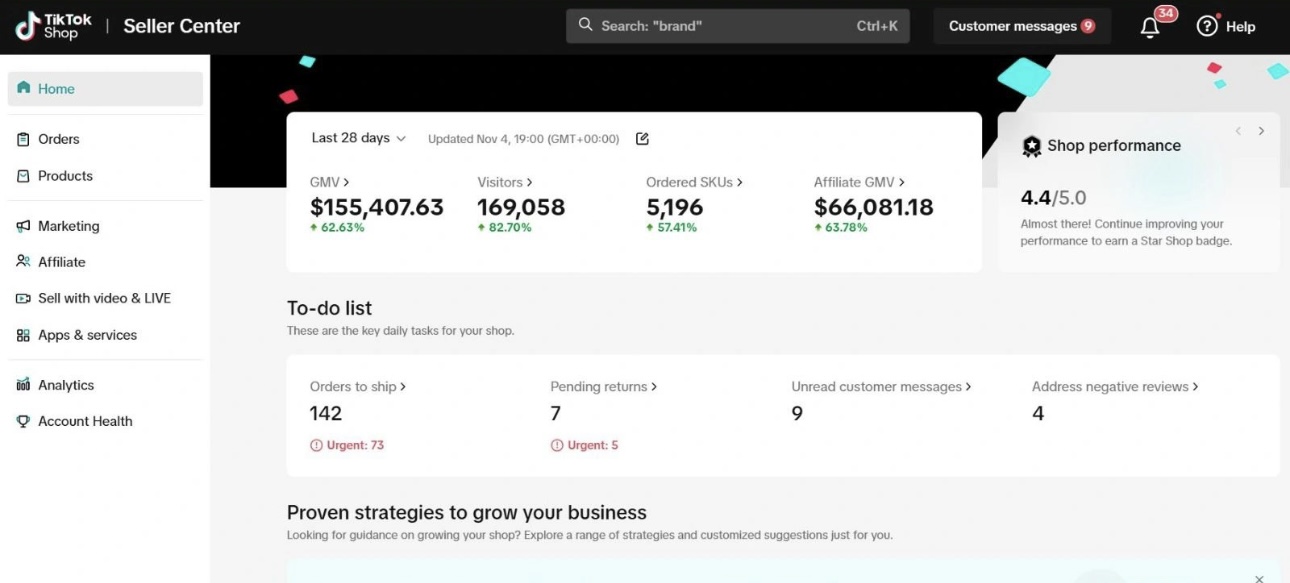Click the Help question mark icon

1207,27
